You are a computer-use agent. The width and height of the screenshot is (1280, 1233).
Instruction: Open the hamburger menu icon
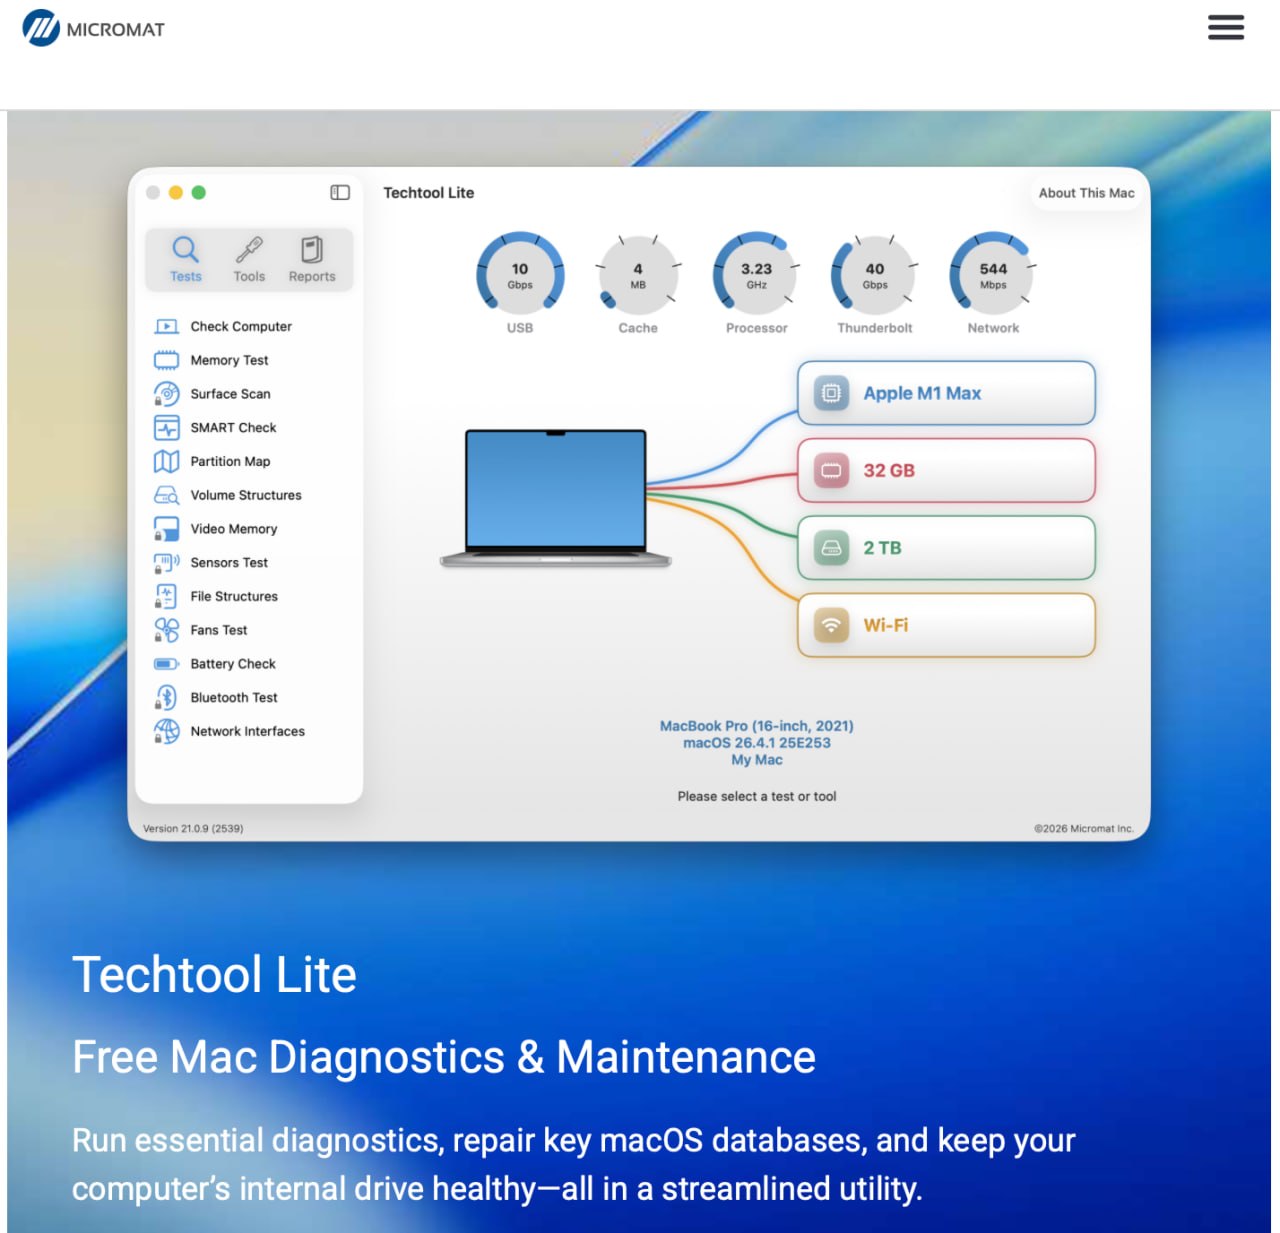coord(1225,28)
